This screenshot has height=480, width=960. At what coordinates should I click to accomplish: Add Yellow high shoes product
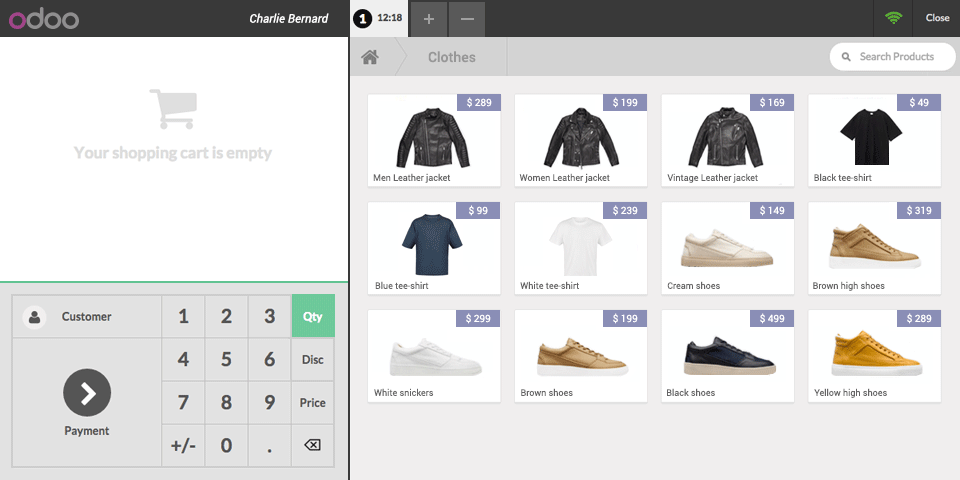click(x=874, y=356)
